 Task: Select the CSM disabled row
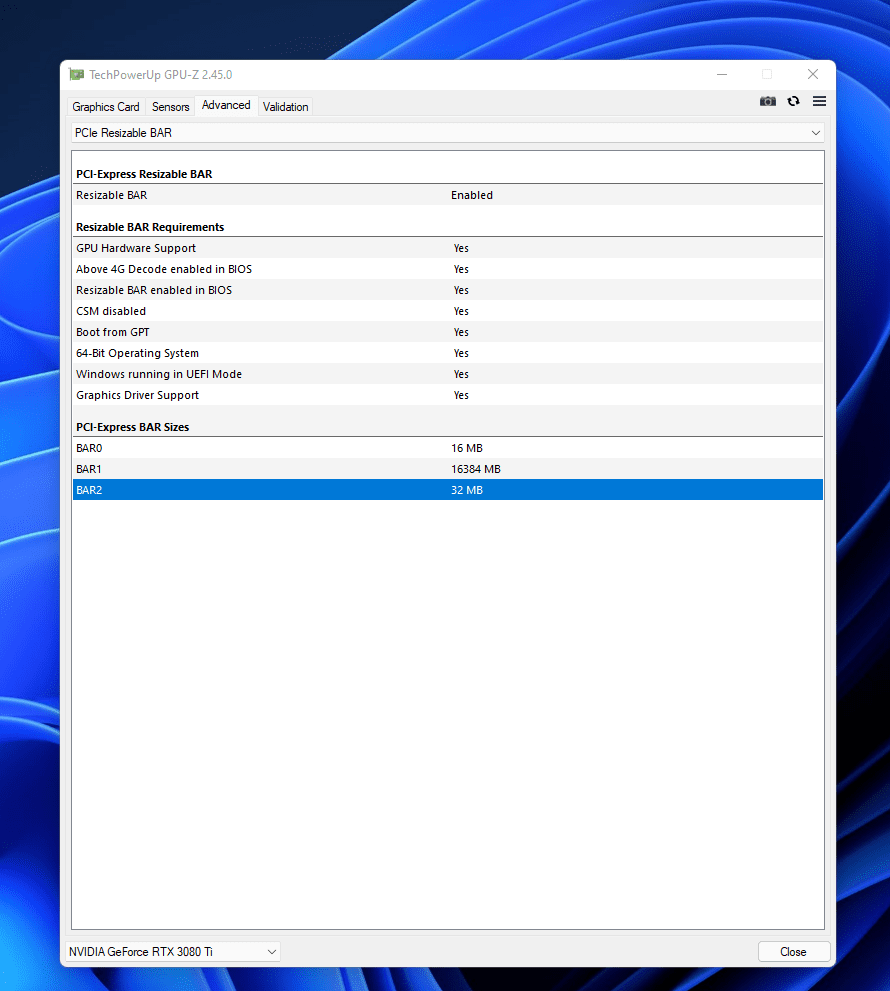coord(448,311)
